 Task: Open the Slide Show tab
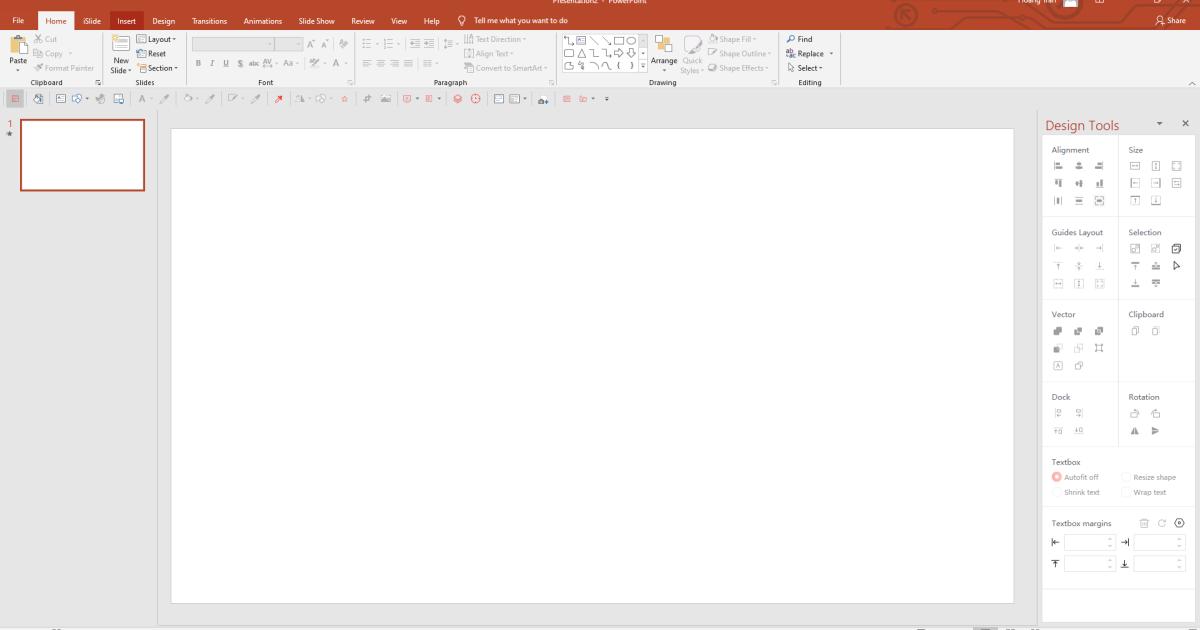tap(316, 20)
